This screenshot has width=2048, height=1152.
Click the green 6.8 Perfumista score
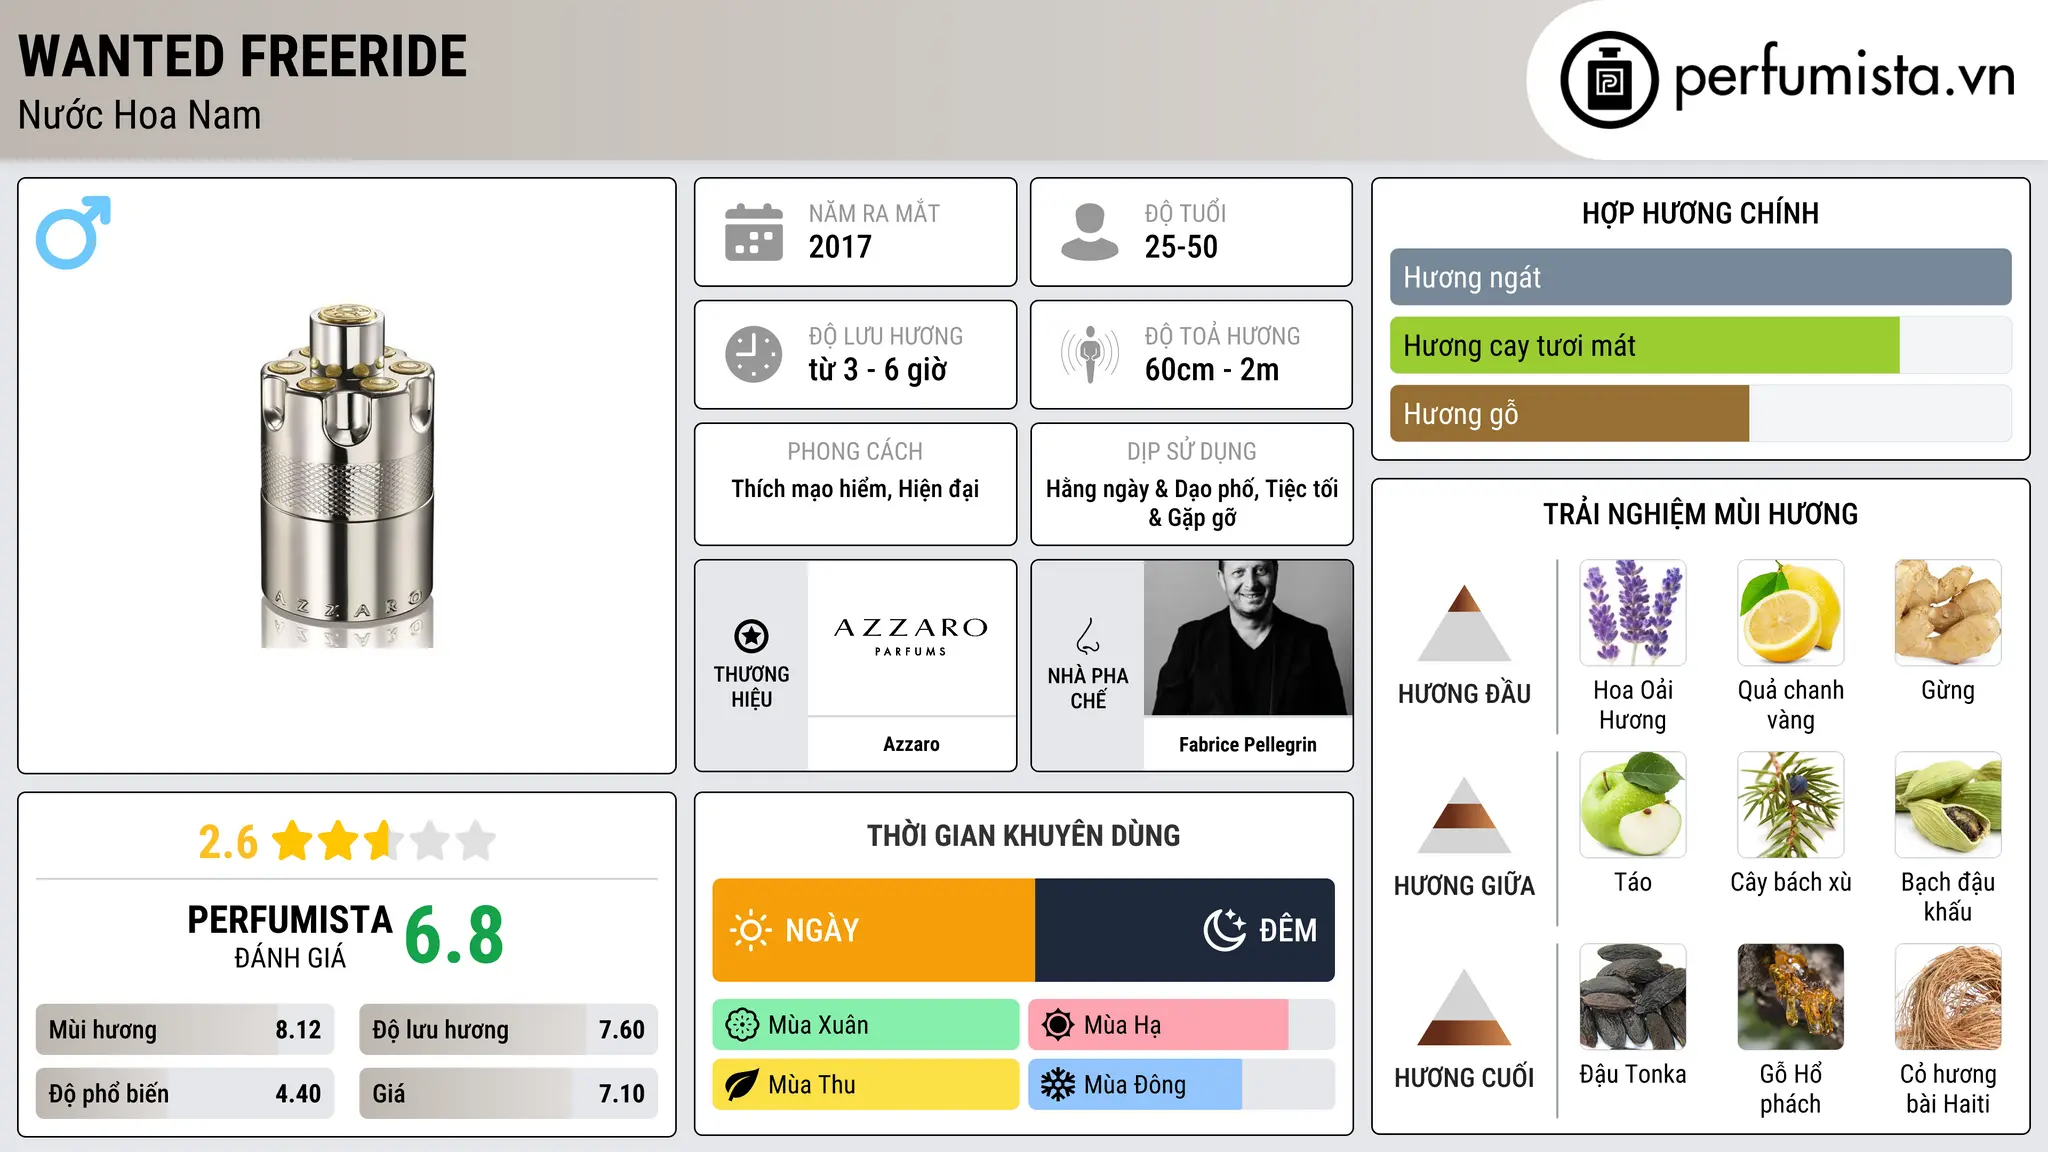pyautogui.click(x=454, y=935)
